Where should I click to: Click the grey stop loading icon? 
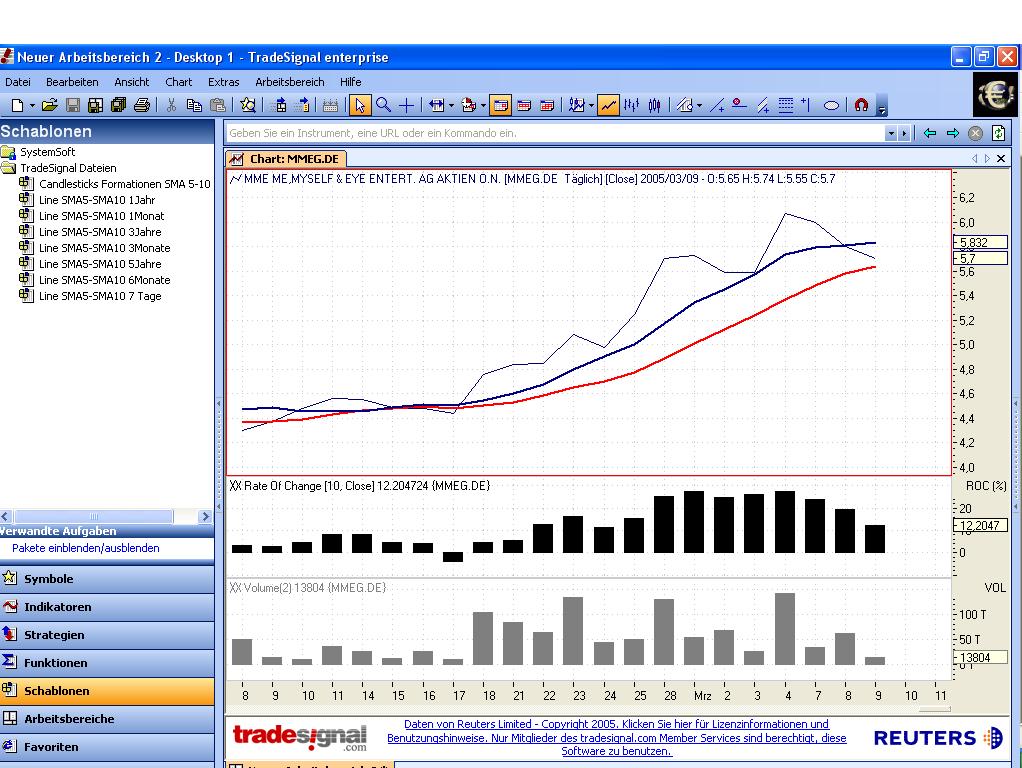click(x=975, y=133)
